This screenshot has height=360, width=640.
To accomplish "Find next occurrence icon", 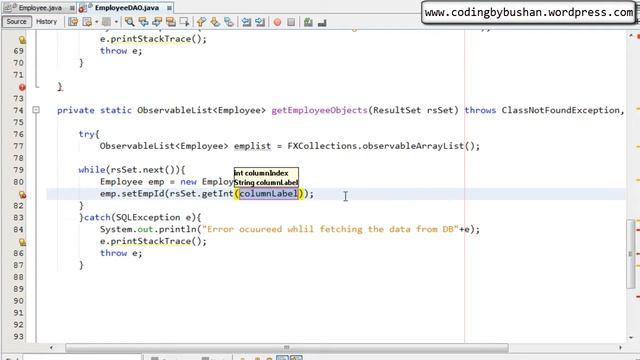I will click(x=157, y=22).
